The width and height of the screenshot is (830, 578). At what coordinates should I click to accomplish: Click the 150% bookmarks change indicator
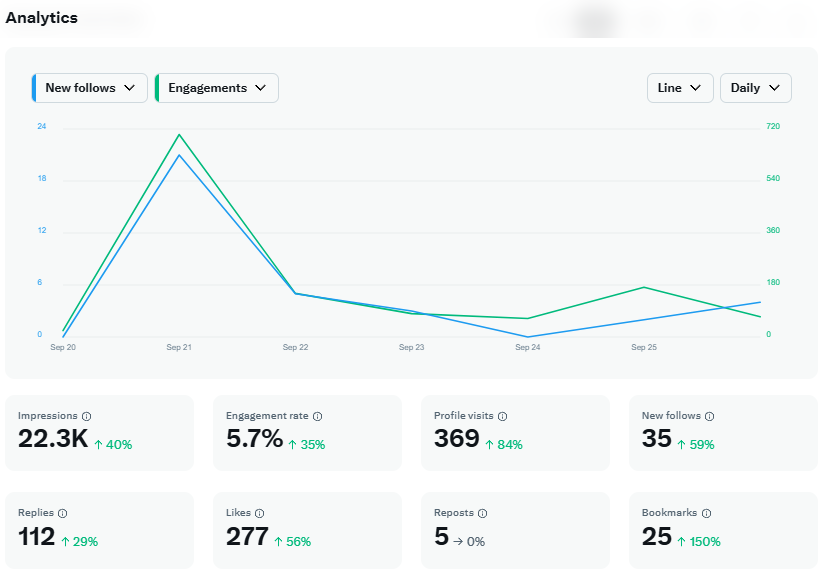(x=699, y=542)
